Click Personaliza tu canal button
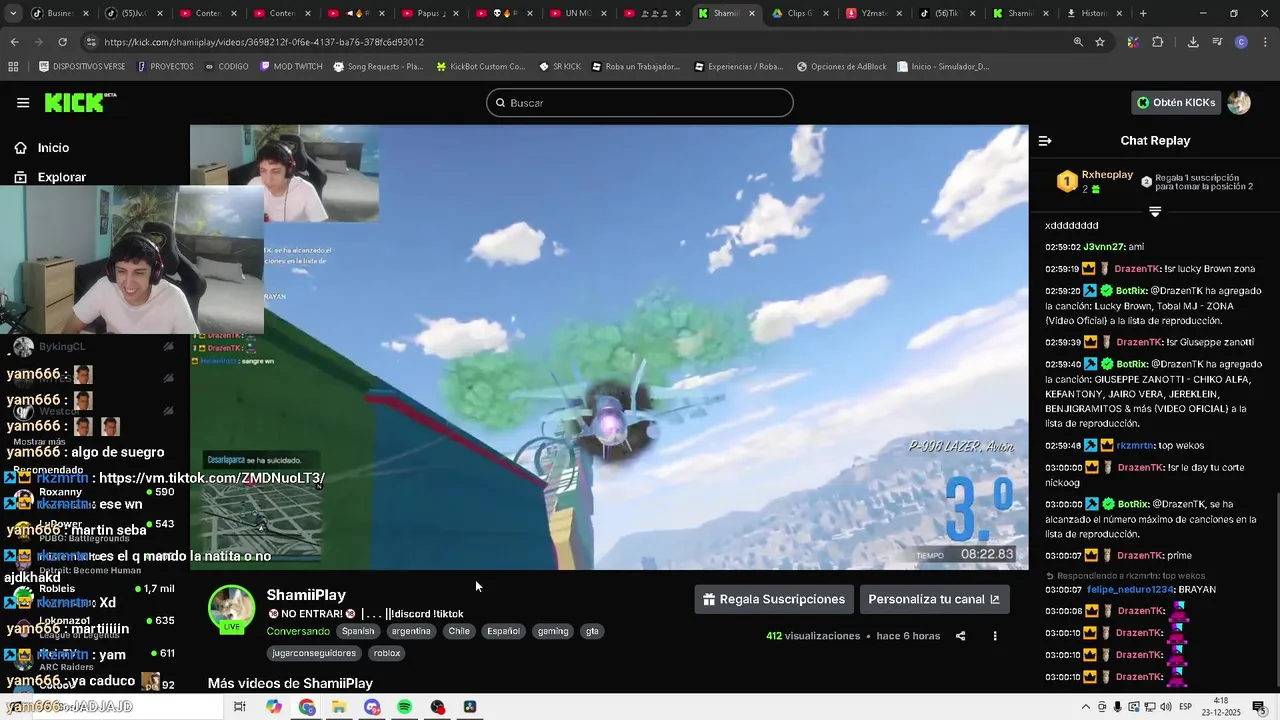Screen dimensions: 1280x720 click(x=934, y=599)
